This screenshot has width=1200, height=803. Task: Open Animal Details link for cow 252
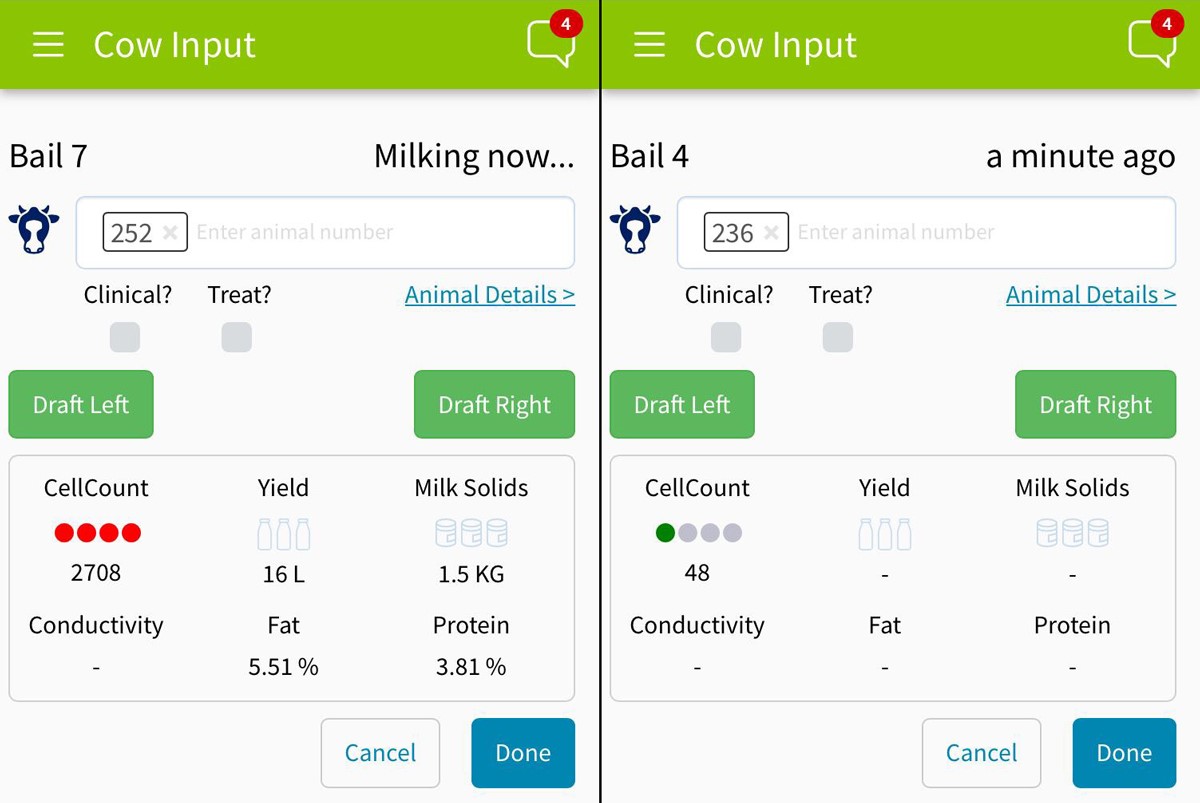pos(490,295)
